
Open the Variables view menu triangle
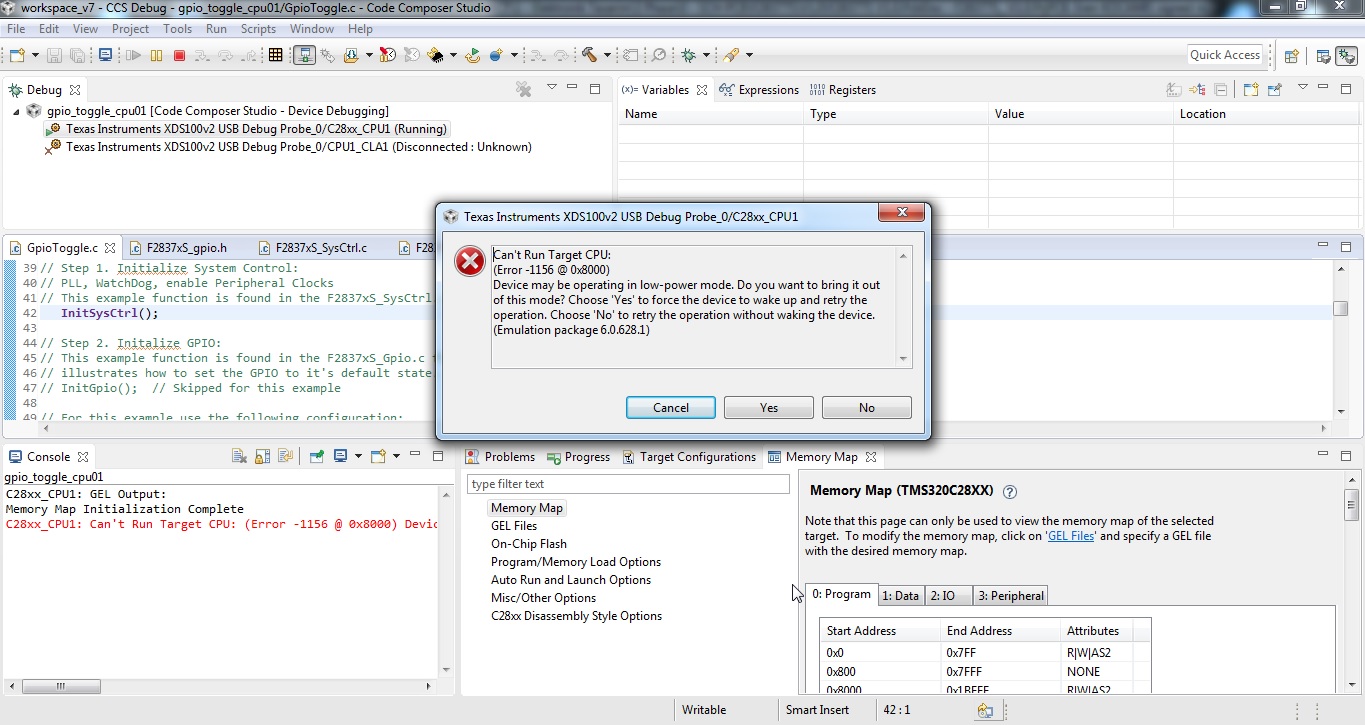pos(1303,88)
